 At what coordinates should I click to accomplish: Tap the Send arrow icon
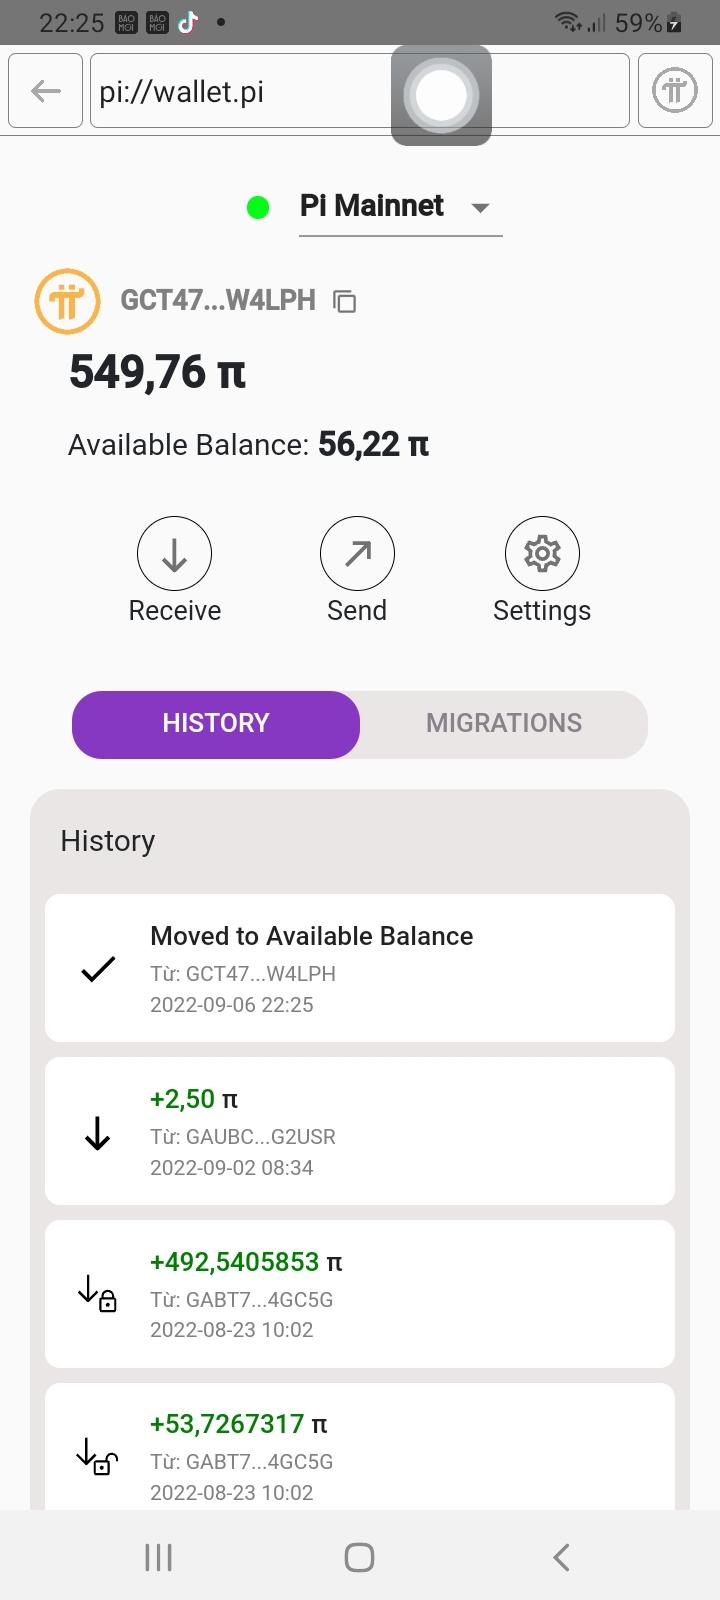(x=357, y=554)
